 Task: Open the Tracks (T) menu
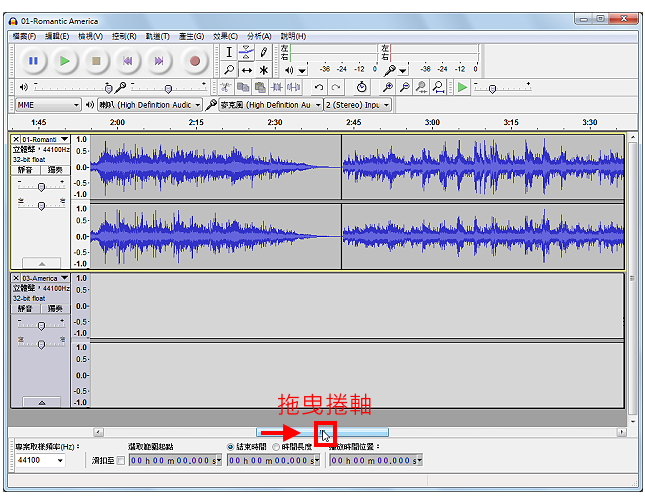tap(158, 36)
